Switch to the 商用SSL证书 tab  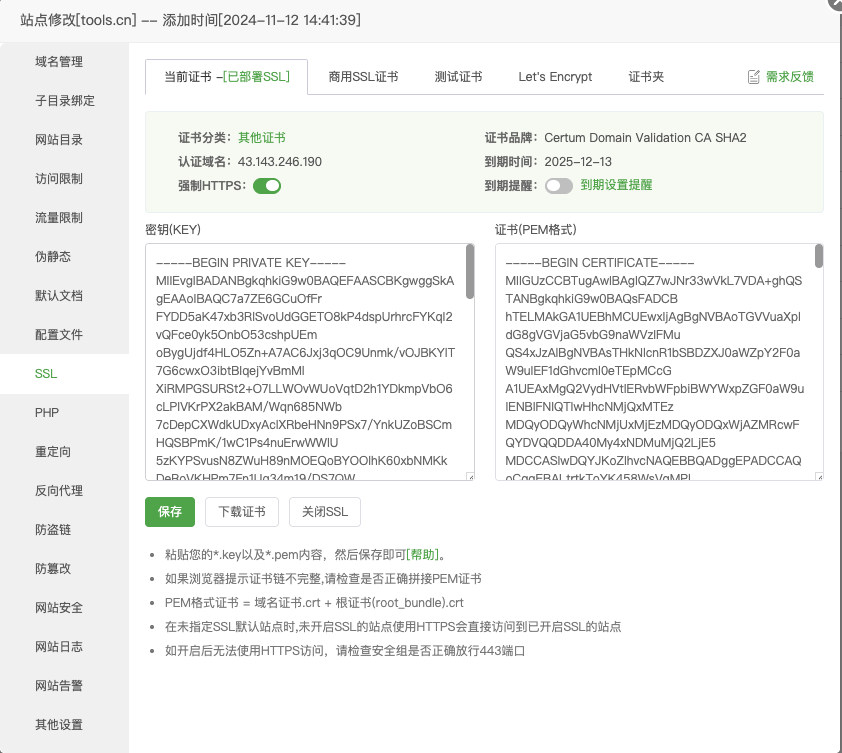pos(363,77)
